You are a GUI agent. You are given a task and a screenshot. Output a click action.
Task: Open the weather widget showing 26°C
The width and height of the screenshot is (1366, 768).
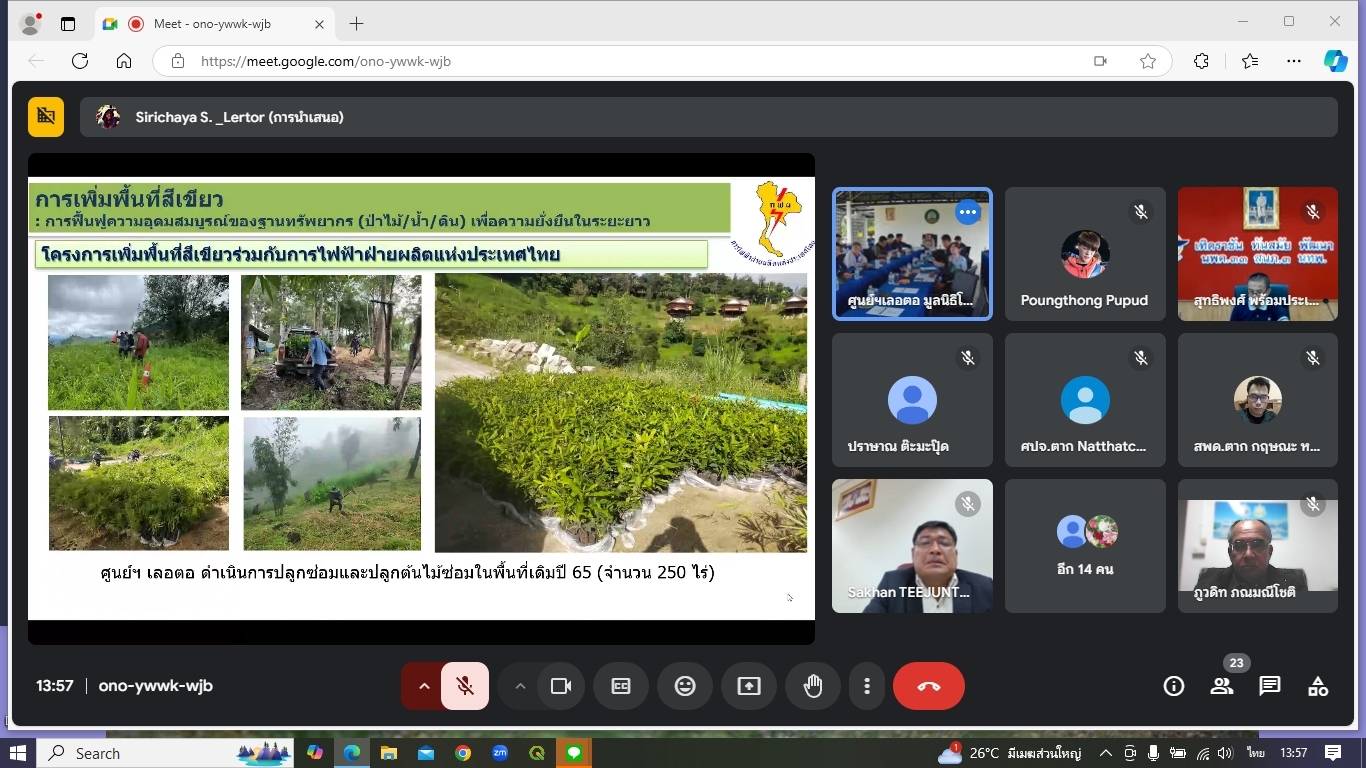[1010, 753]
